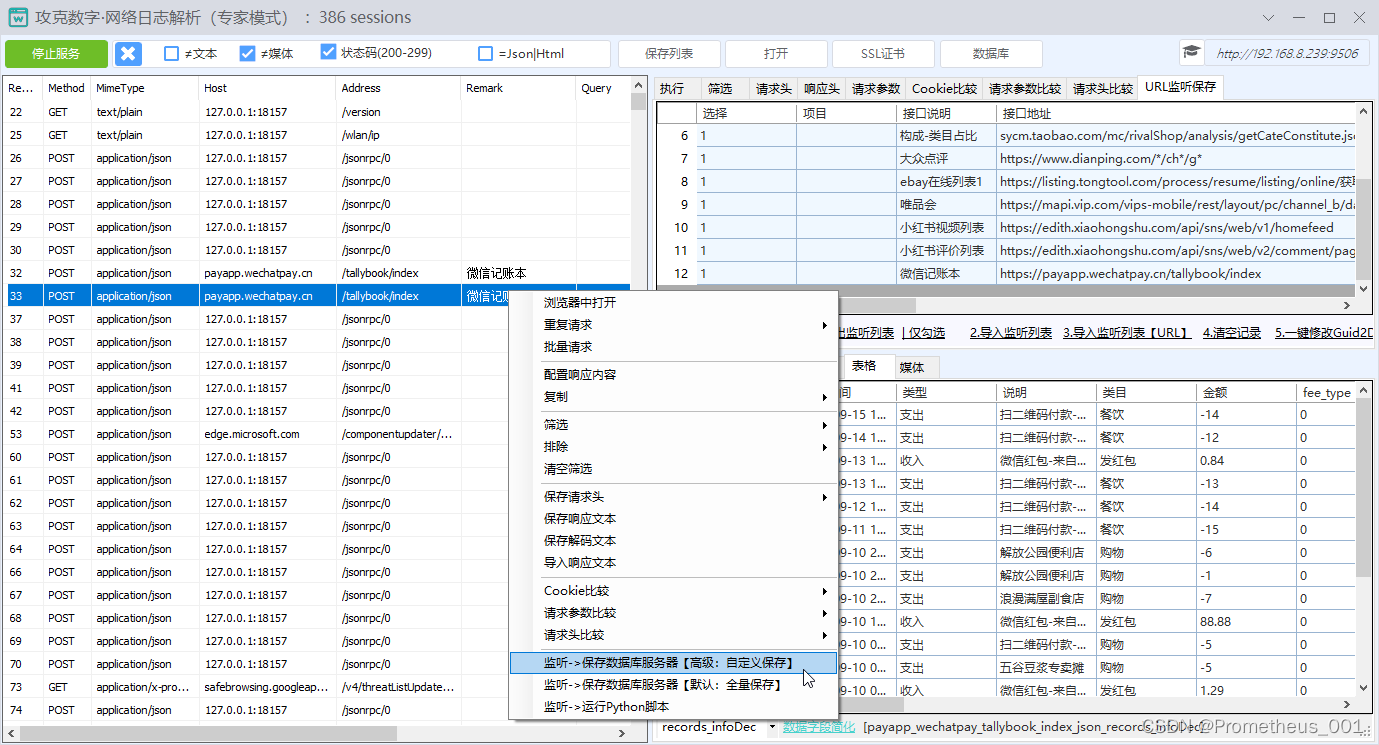Click the 2.导入监听列表 link
The width and height of the screenshot is (1379, 745).
[1011, 333]
